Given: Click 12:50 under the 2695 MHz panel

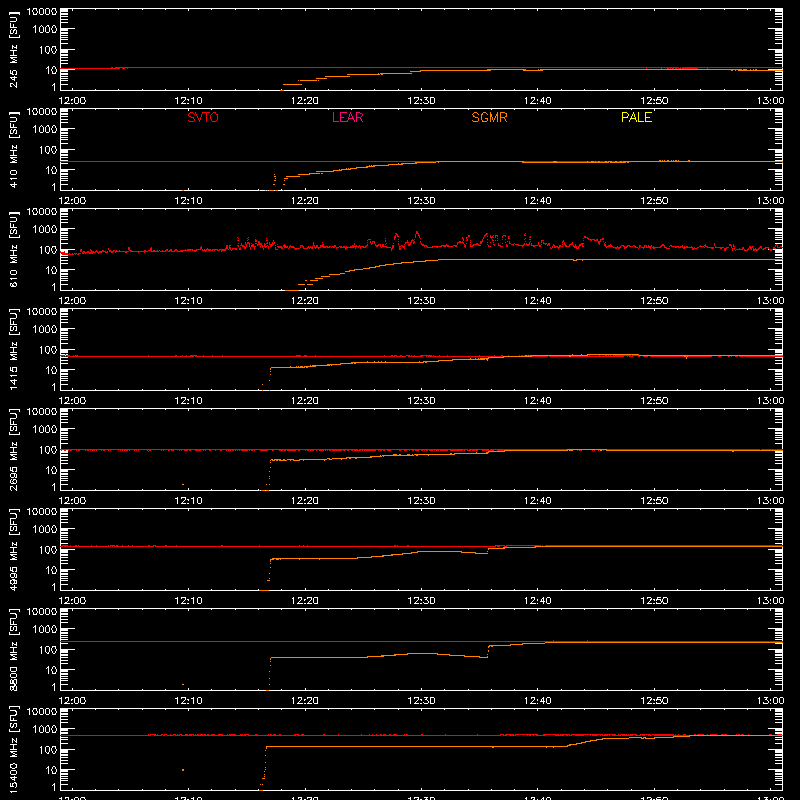Looking at the screenshot, I should click(x=654, y=501).
